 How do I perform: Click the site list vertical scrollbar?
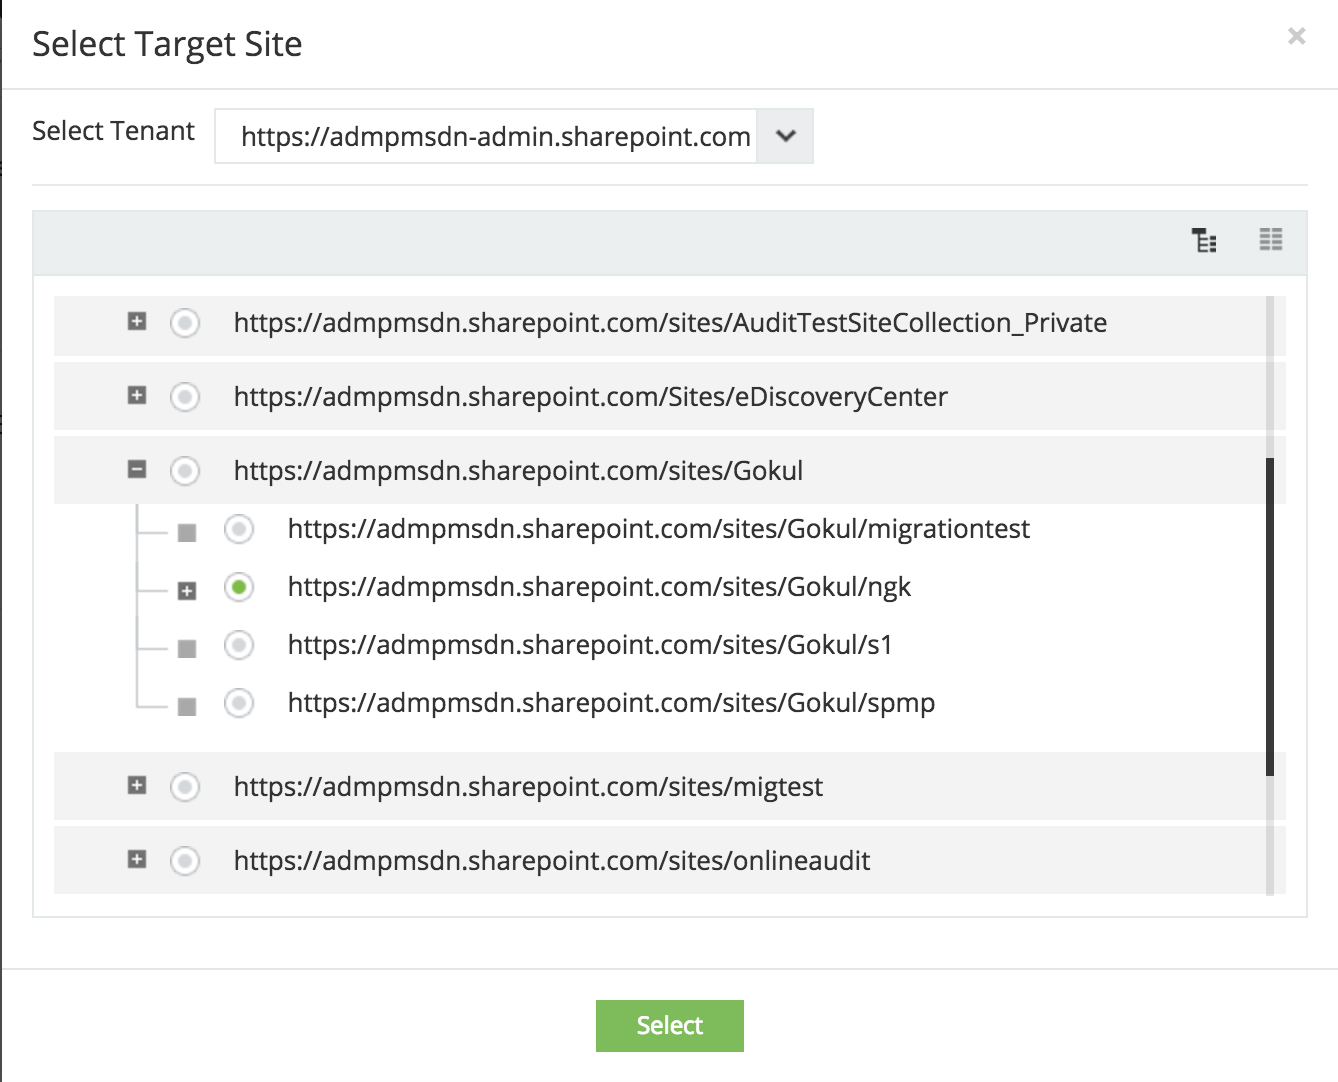pyautogui.click(x=1270, y=616)
